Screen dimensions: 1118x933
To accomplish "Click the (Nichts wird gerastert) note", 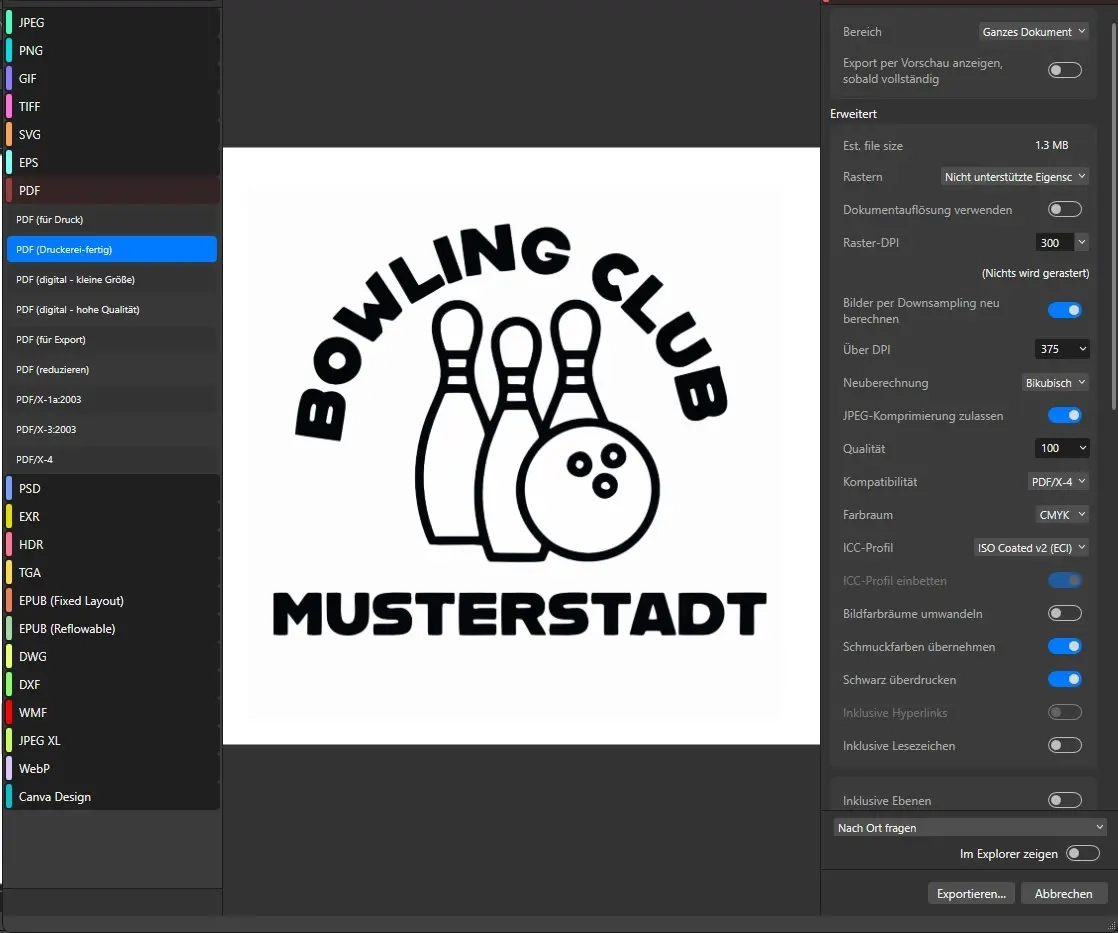I will point(1035,273).
